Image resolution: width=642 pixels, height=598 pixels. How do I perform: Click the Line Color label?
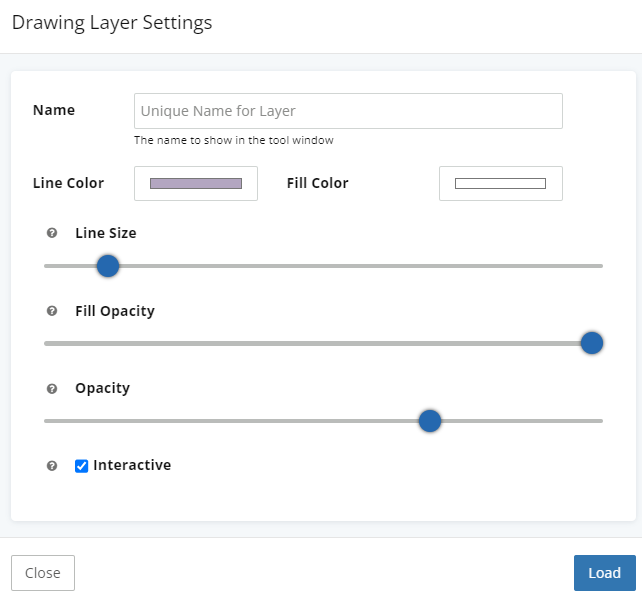point(68,183)
